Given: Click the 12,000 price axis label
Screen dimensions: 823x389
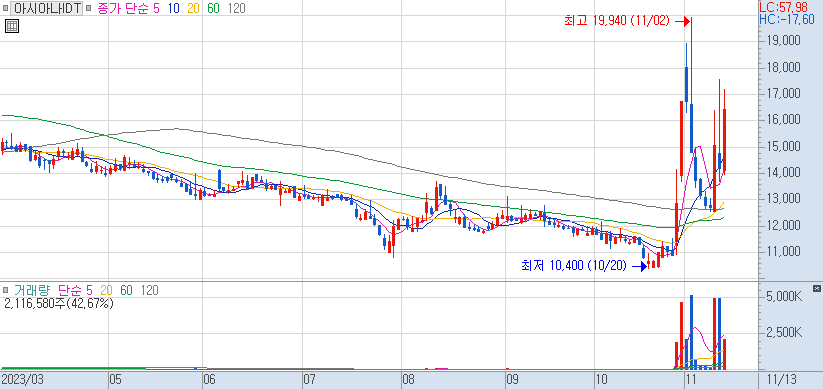Looking at the screenshot, I should (783, 226).
